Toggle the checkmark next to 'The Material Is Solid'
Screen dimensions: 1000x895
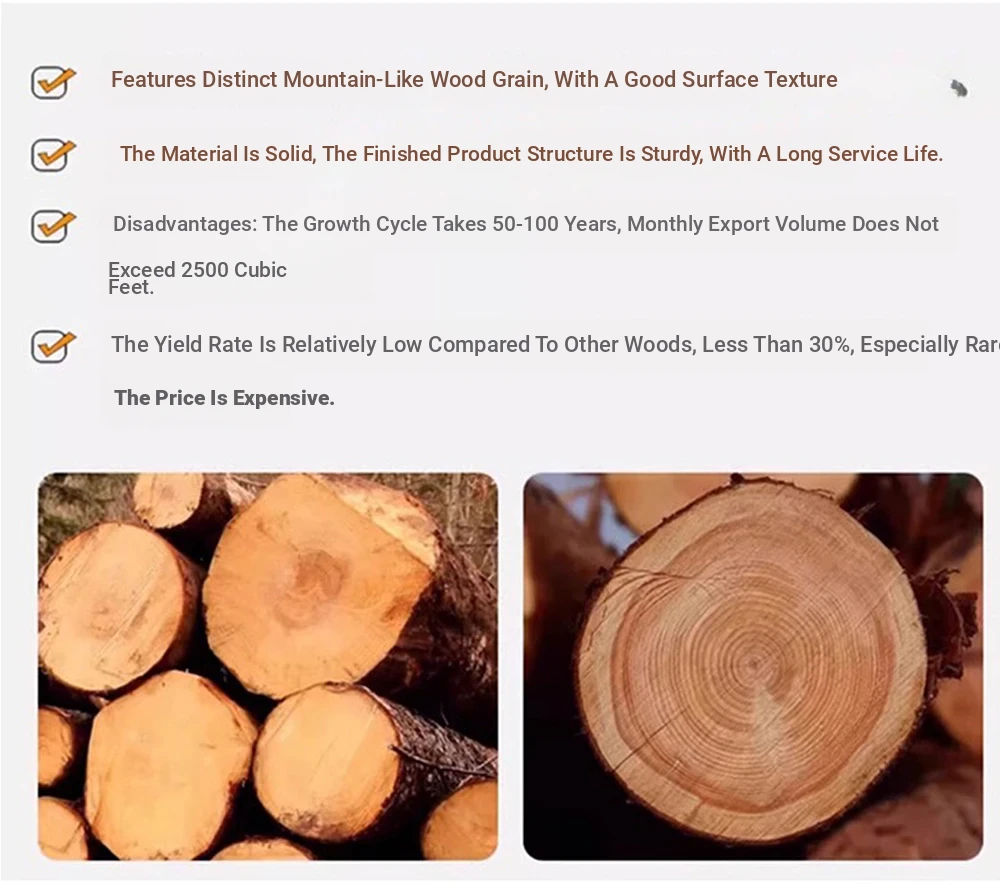coord(53,155)
